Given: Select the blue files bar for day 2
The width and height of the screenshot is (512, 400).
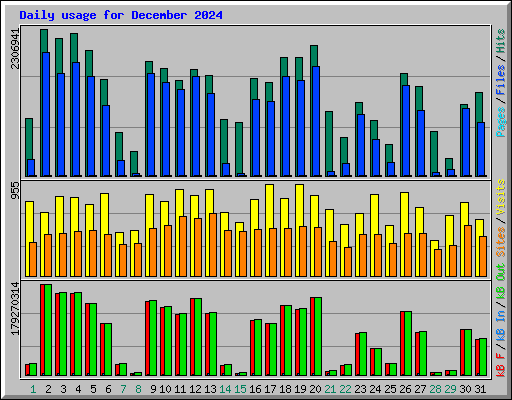Looking at the screenshot, I should (x=46, y=114).
